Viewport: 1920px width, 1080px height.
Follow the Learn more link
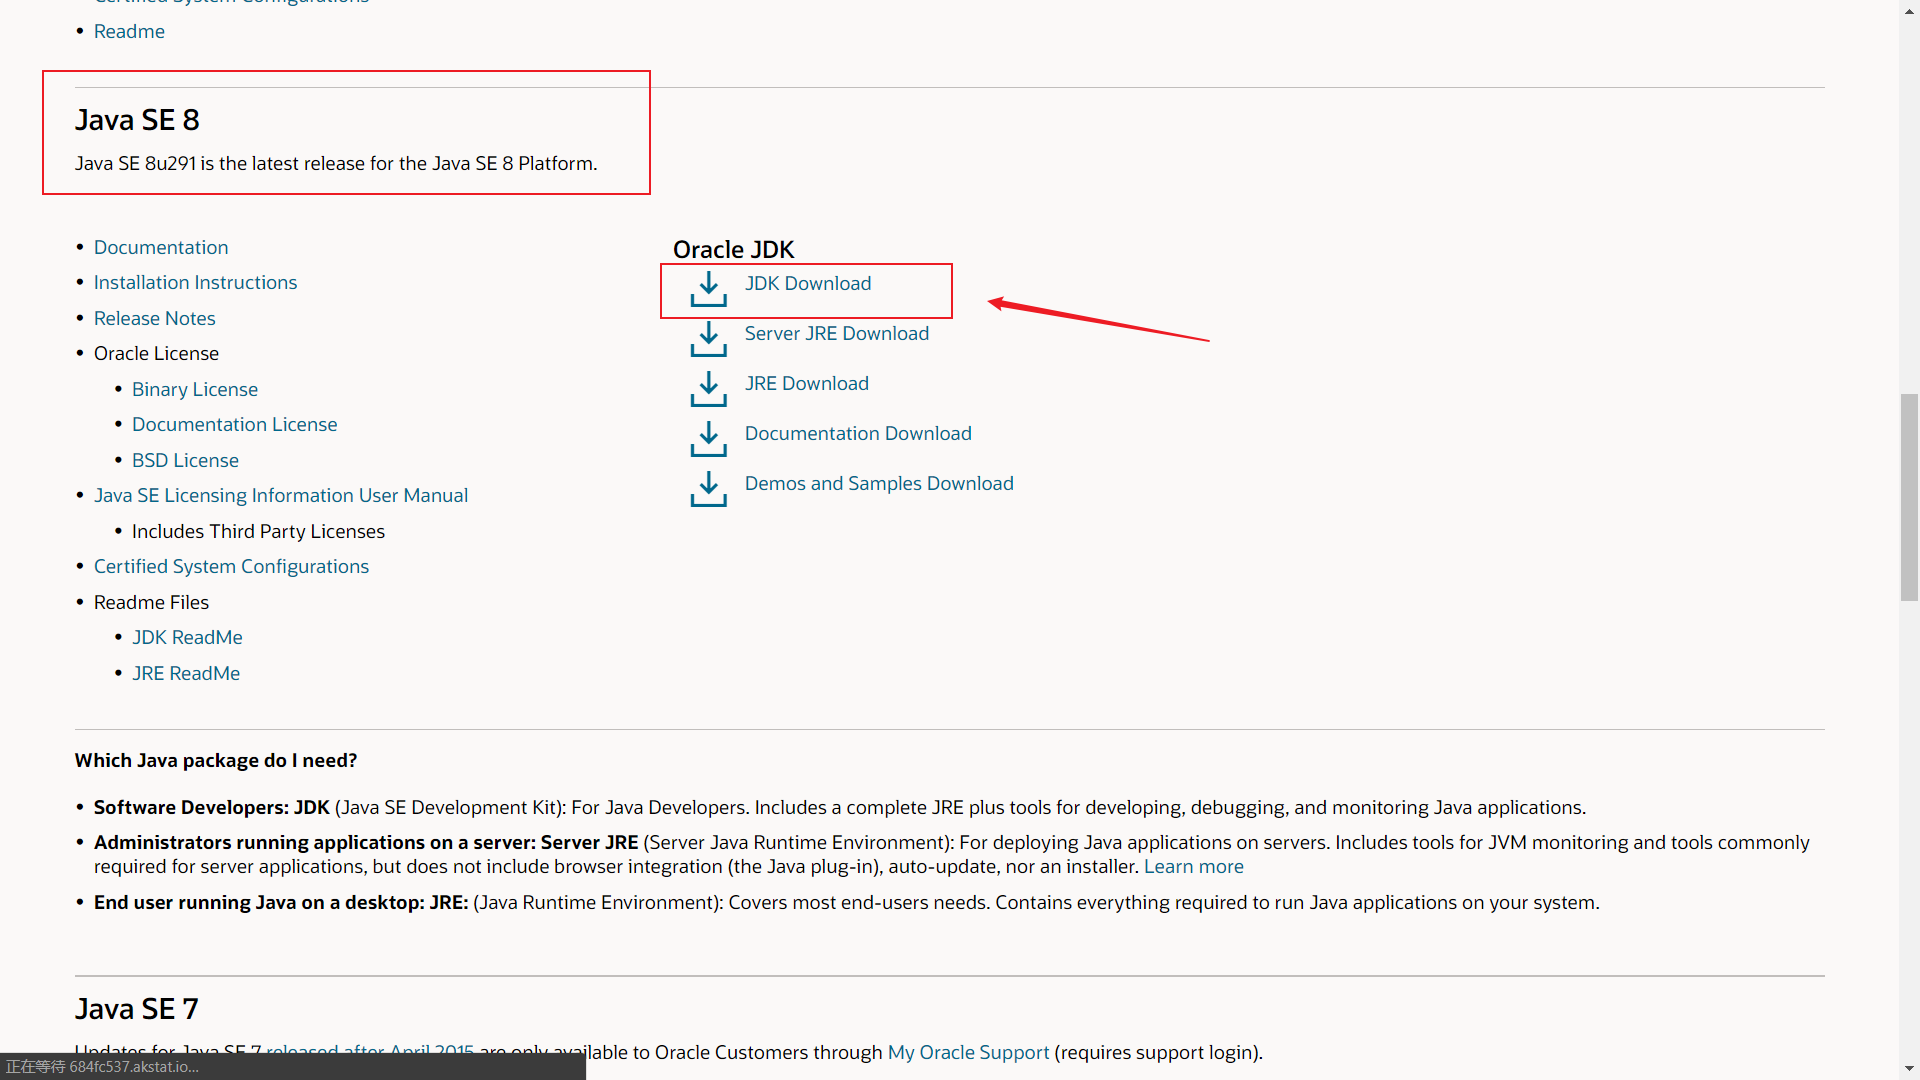1194,867
